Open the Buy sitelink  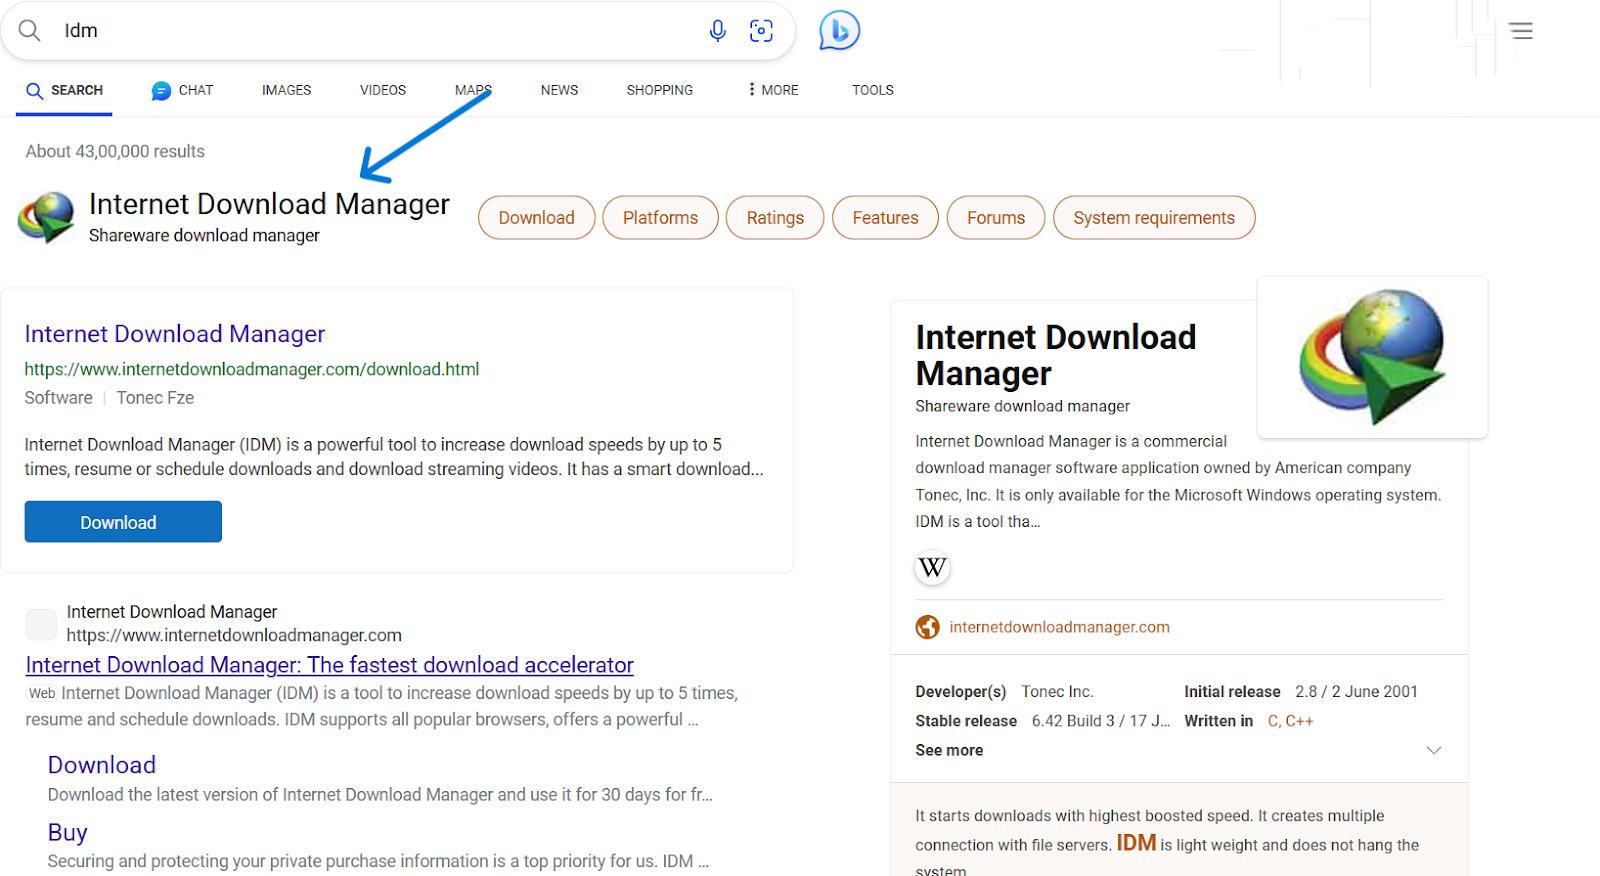coord(68,832)
